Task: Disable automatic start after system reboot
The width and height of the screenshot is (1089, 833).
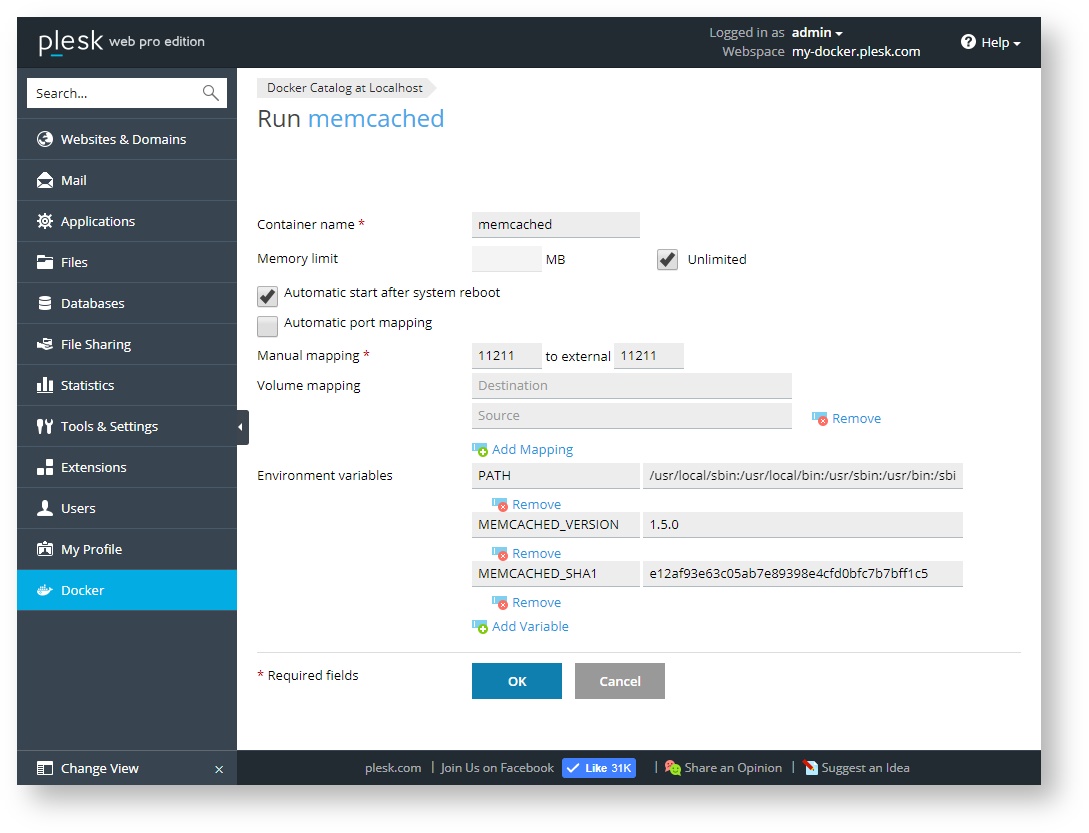Action: [267, 296]
